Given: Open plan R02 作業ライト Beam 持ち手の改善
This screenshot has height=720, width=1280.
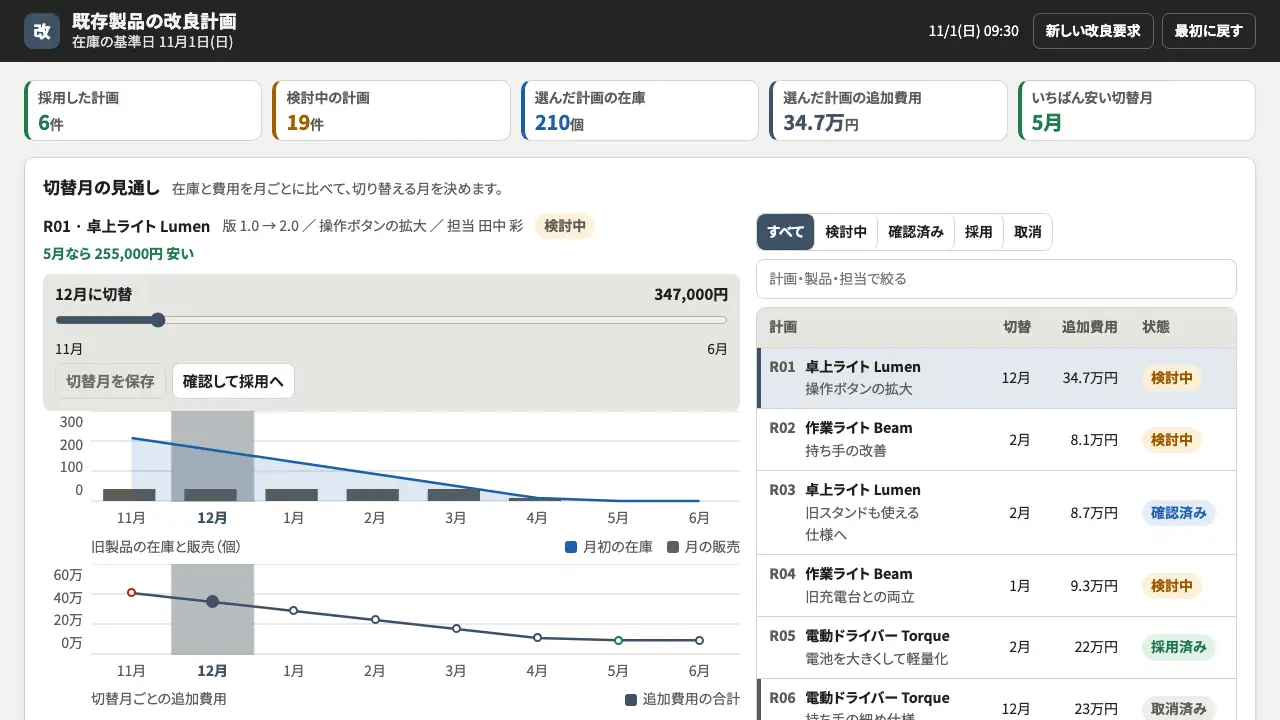Looking at the screenshot, I should [x=996, y=440].
